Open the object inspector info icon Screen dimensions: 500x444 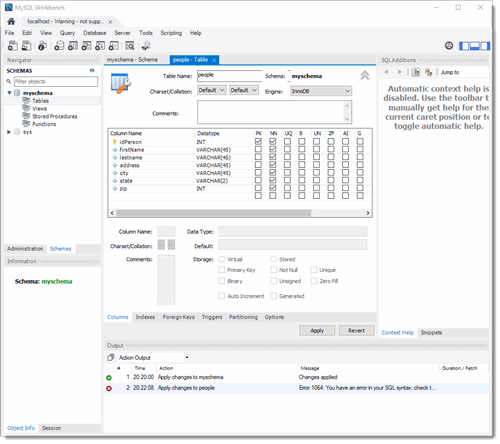pyautogui.click(x=42, y=46)
